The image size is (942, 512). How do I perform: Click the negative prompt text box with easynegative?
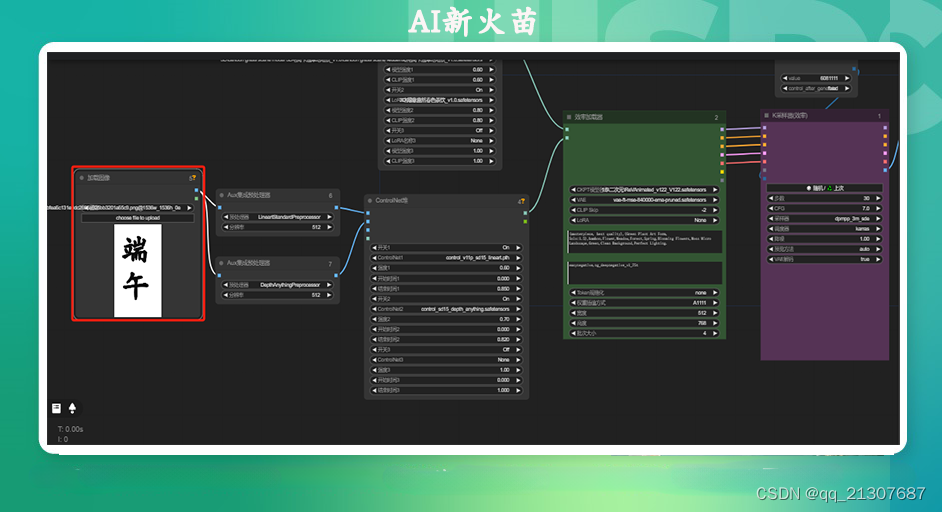[x=644, y=272]
